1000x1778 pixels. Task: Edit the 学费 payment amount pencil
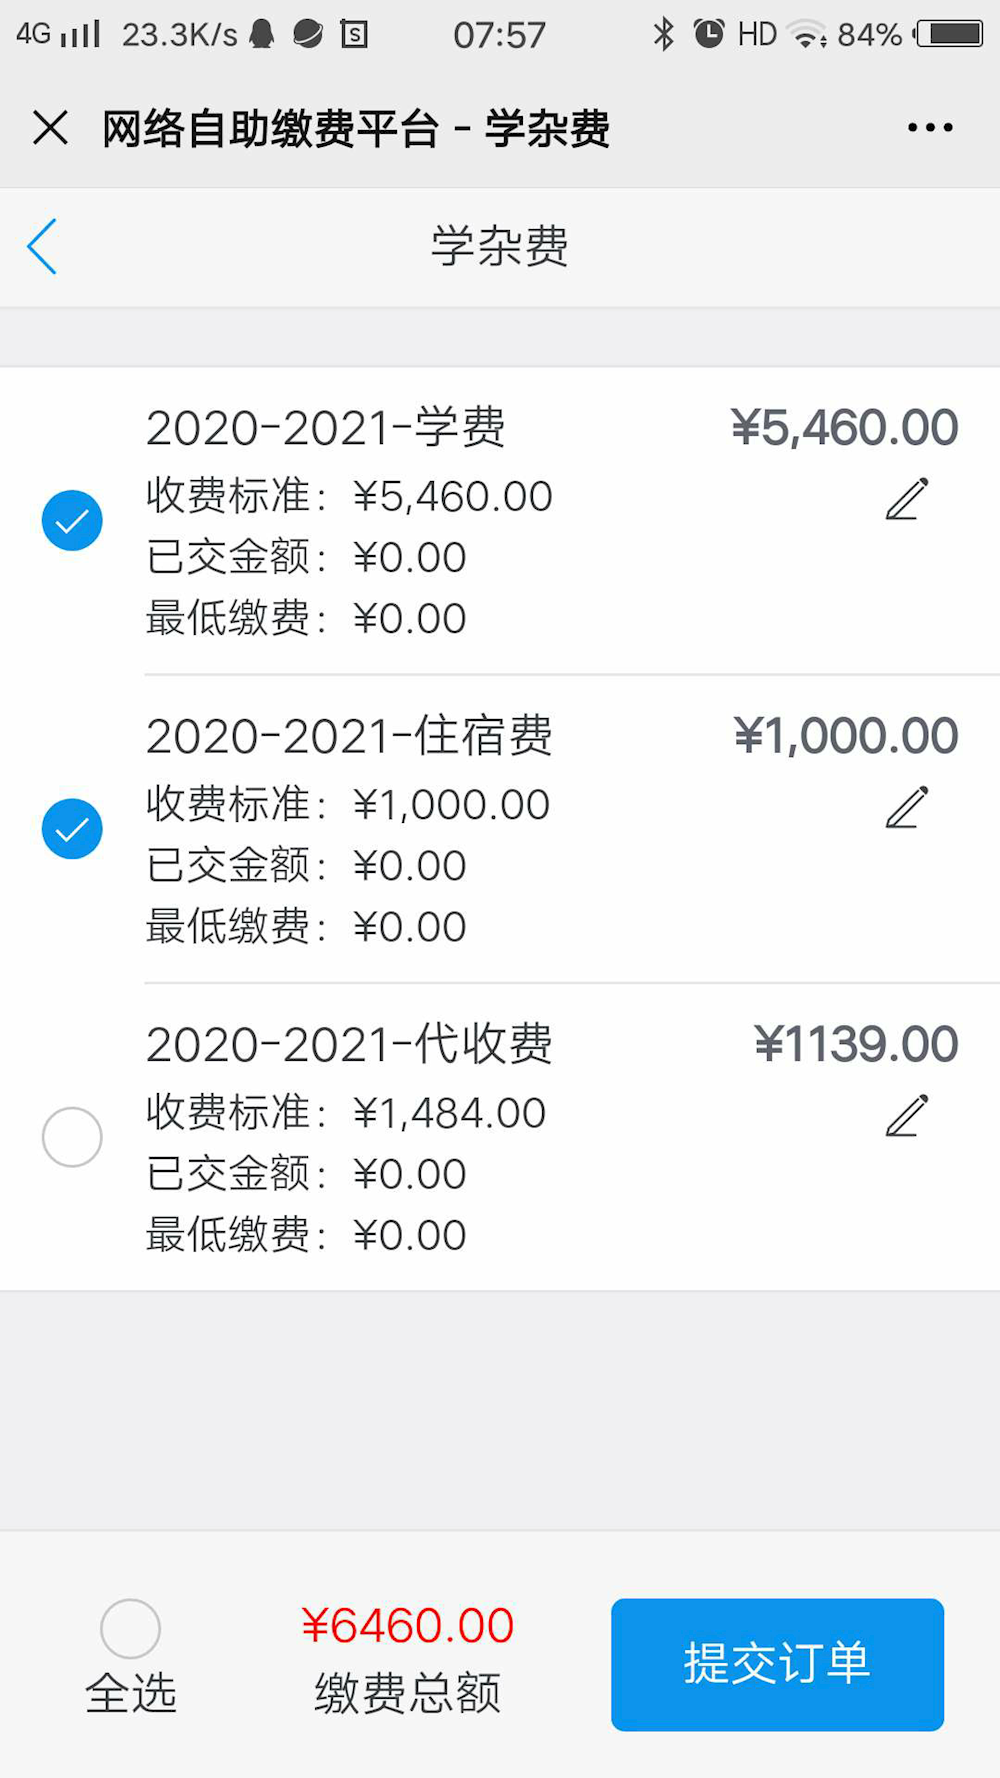[x=907, y=499]
